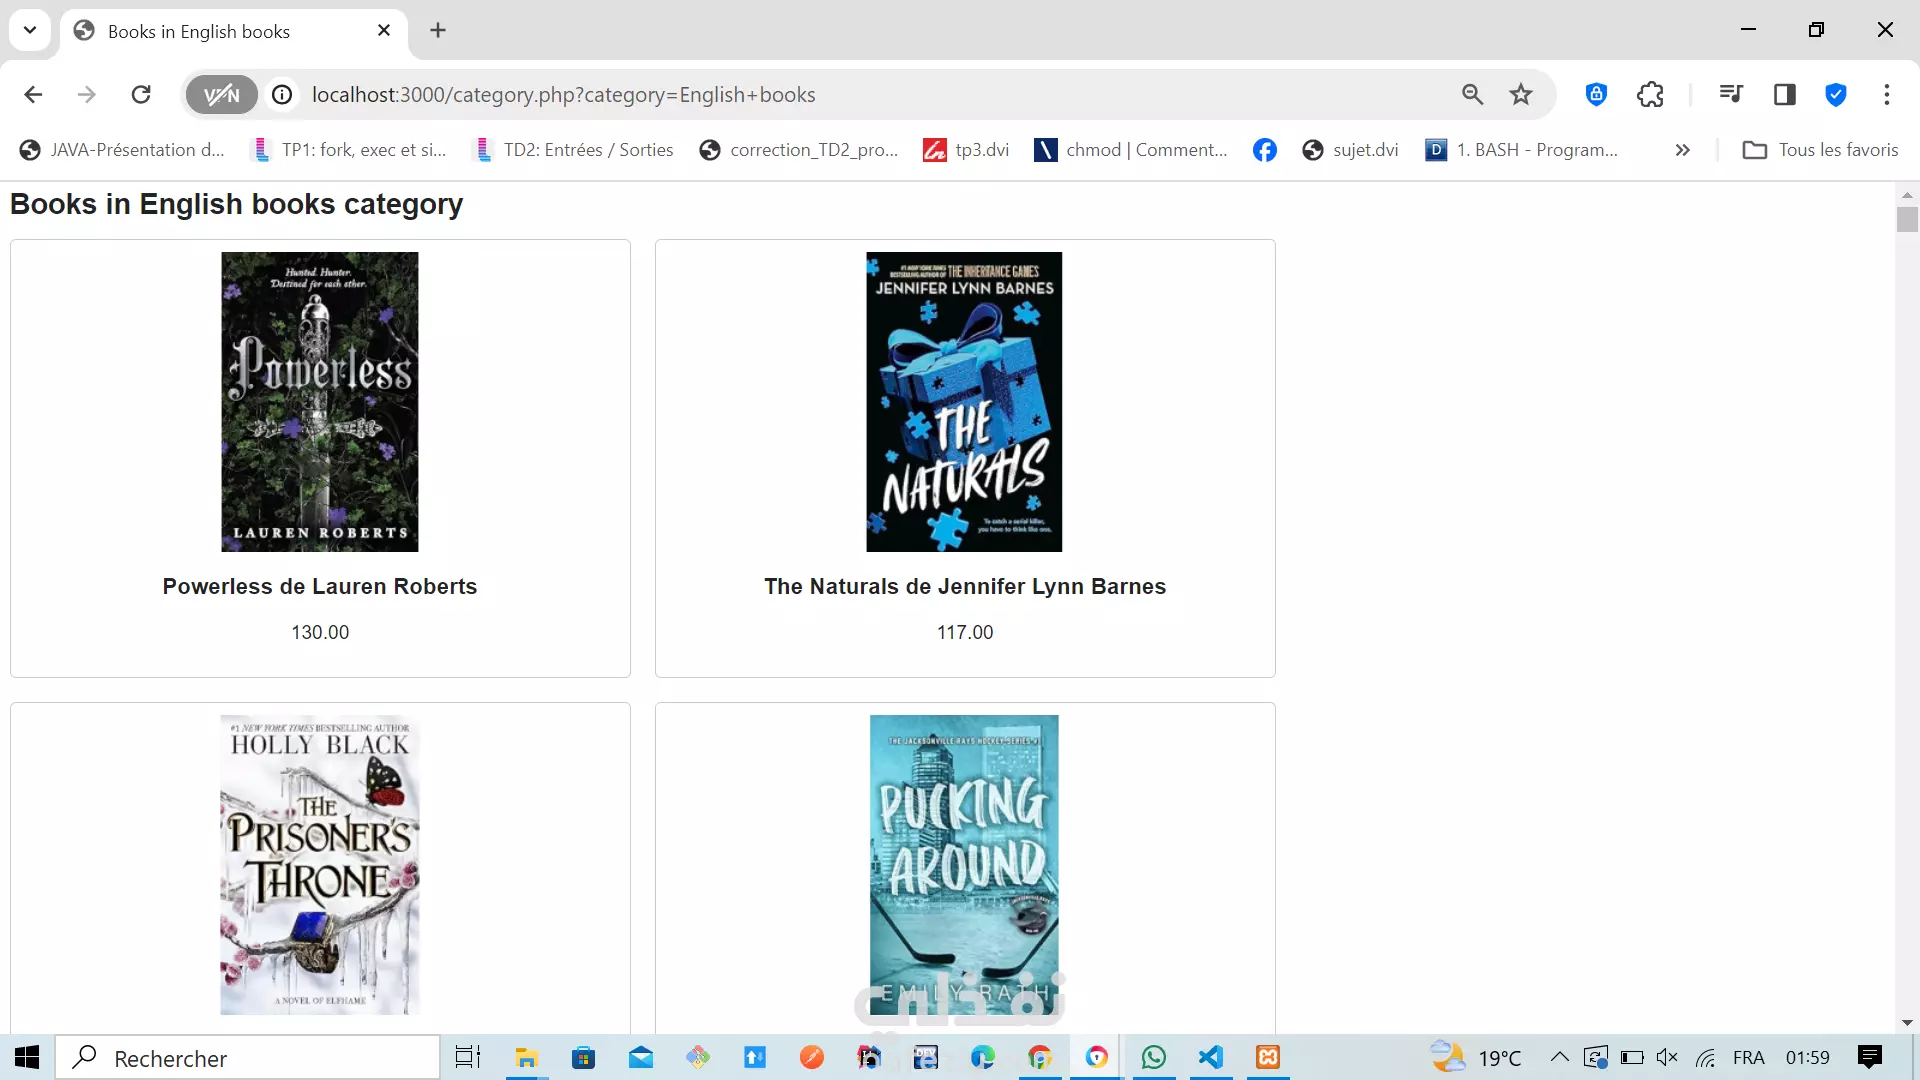Click the Pucking Around book cover
1920x1080 pixels.
pyautogui.click(x=964, y=865)
